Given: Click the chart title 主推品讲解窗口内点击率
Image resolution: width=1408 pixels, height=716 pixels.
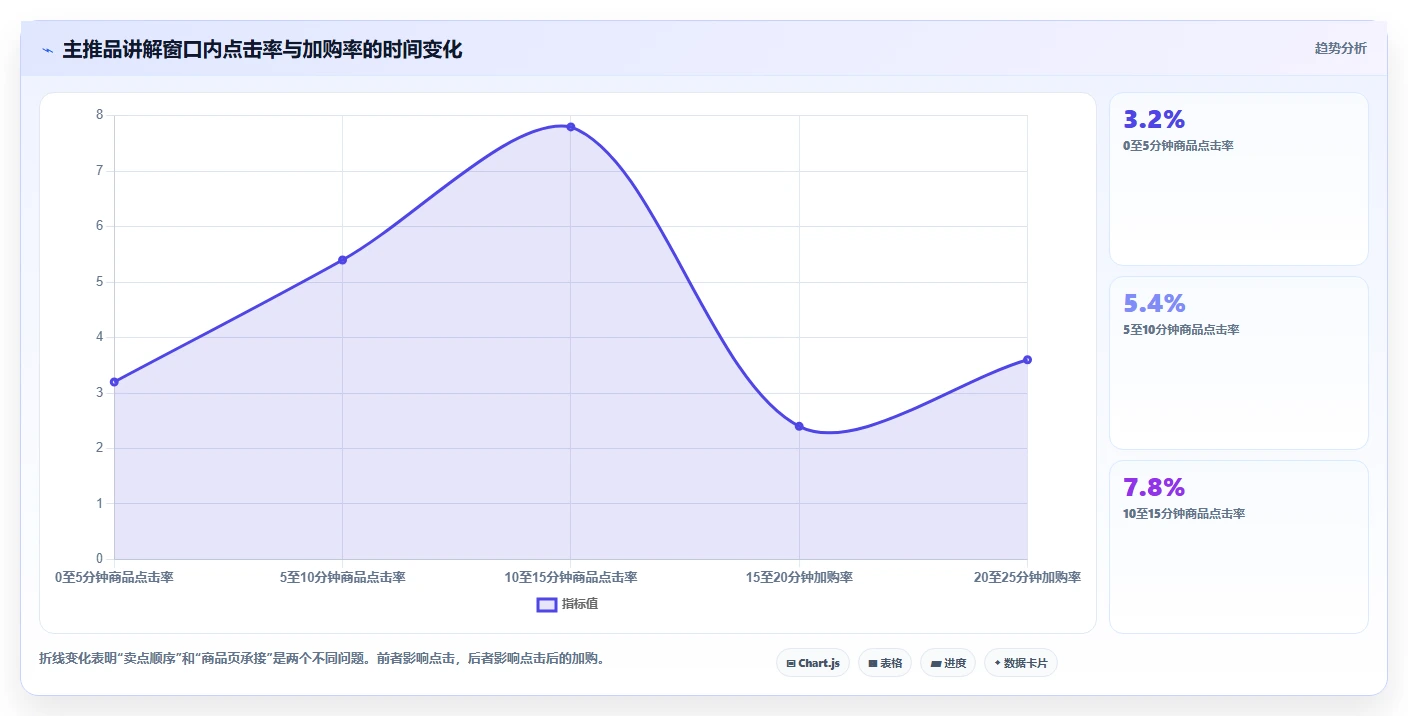Looking at the screenshot, I should (263, 50).
